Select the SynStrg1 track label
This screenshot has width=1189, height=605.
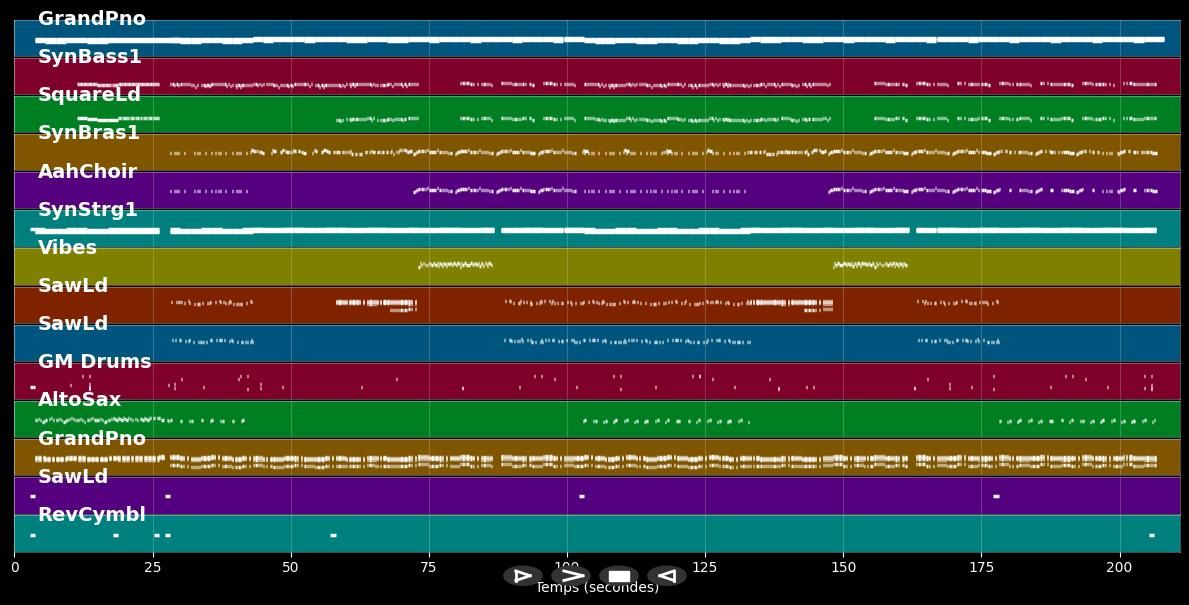pyautogui.click(x=88, y=209)
